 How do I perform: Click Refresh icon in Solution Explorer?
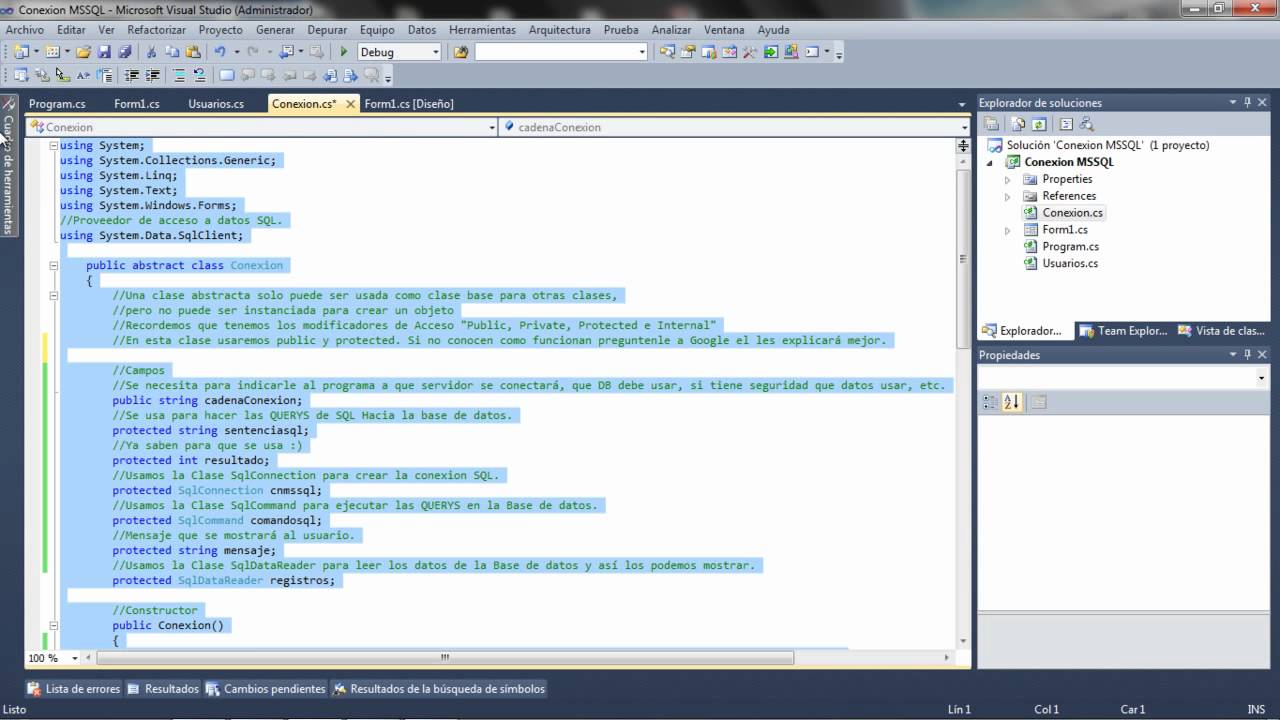pos(1039,124)
